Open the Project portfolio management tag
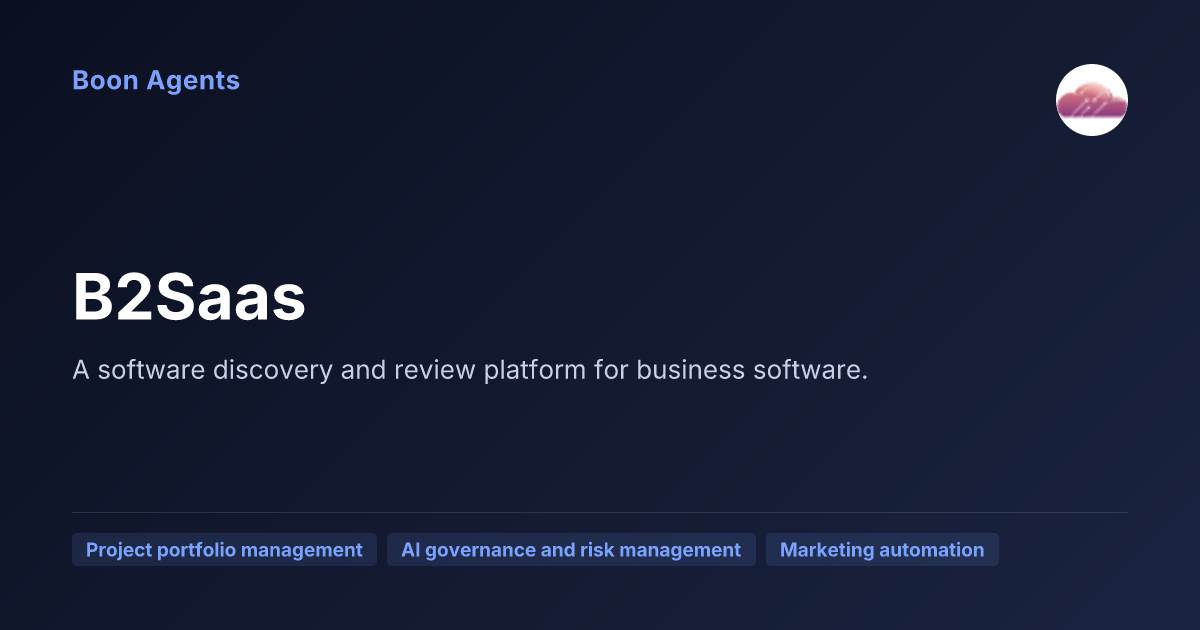1200x630 pixels. coord(224,550)
